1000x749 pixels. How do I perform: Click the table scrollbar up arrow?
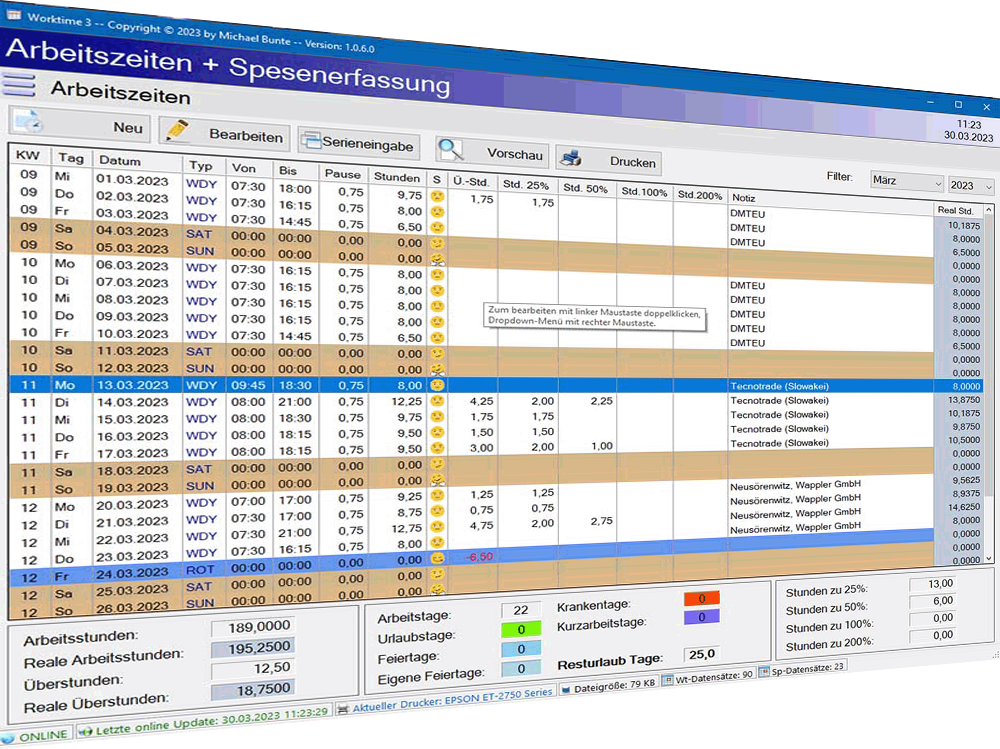(989, 209)
